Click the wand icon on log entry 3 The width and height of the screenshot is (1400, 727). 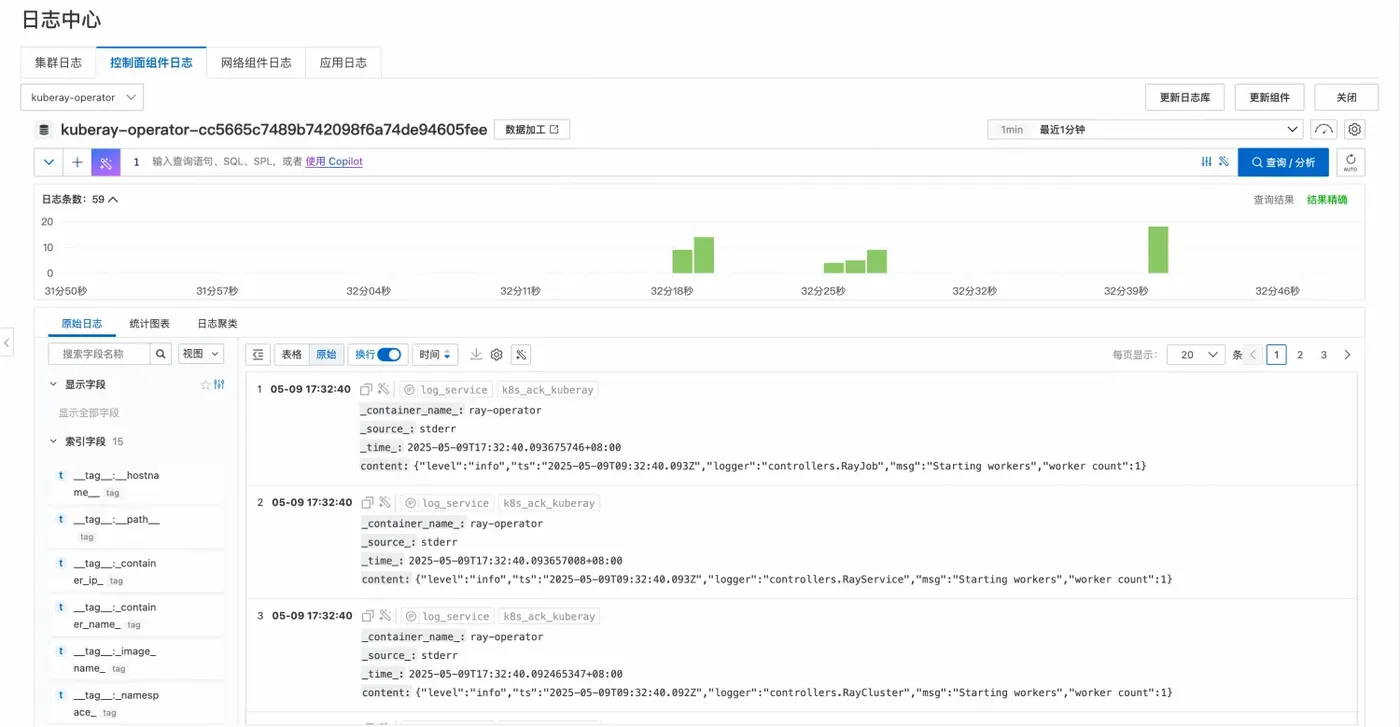(385, 616)
